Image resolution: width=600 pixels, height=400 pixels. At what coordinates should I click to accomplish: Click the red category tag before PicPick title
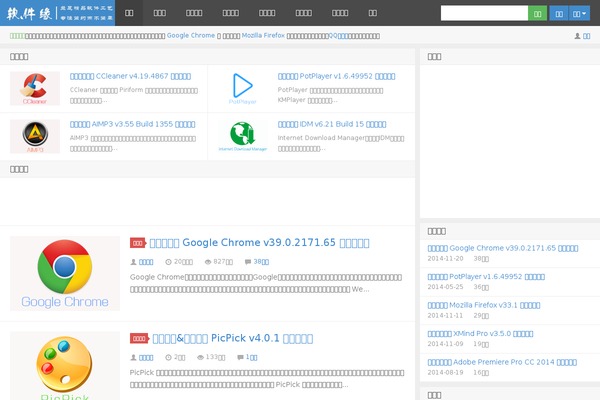coord(139,338)
